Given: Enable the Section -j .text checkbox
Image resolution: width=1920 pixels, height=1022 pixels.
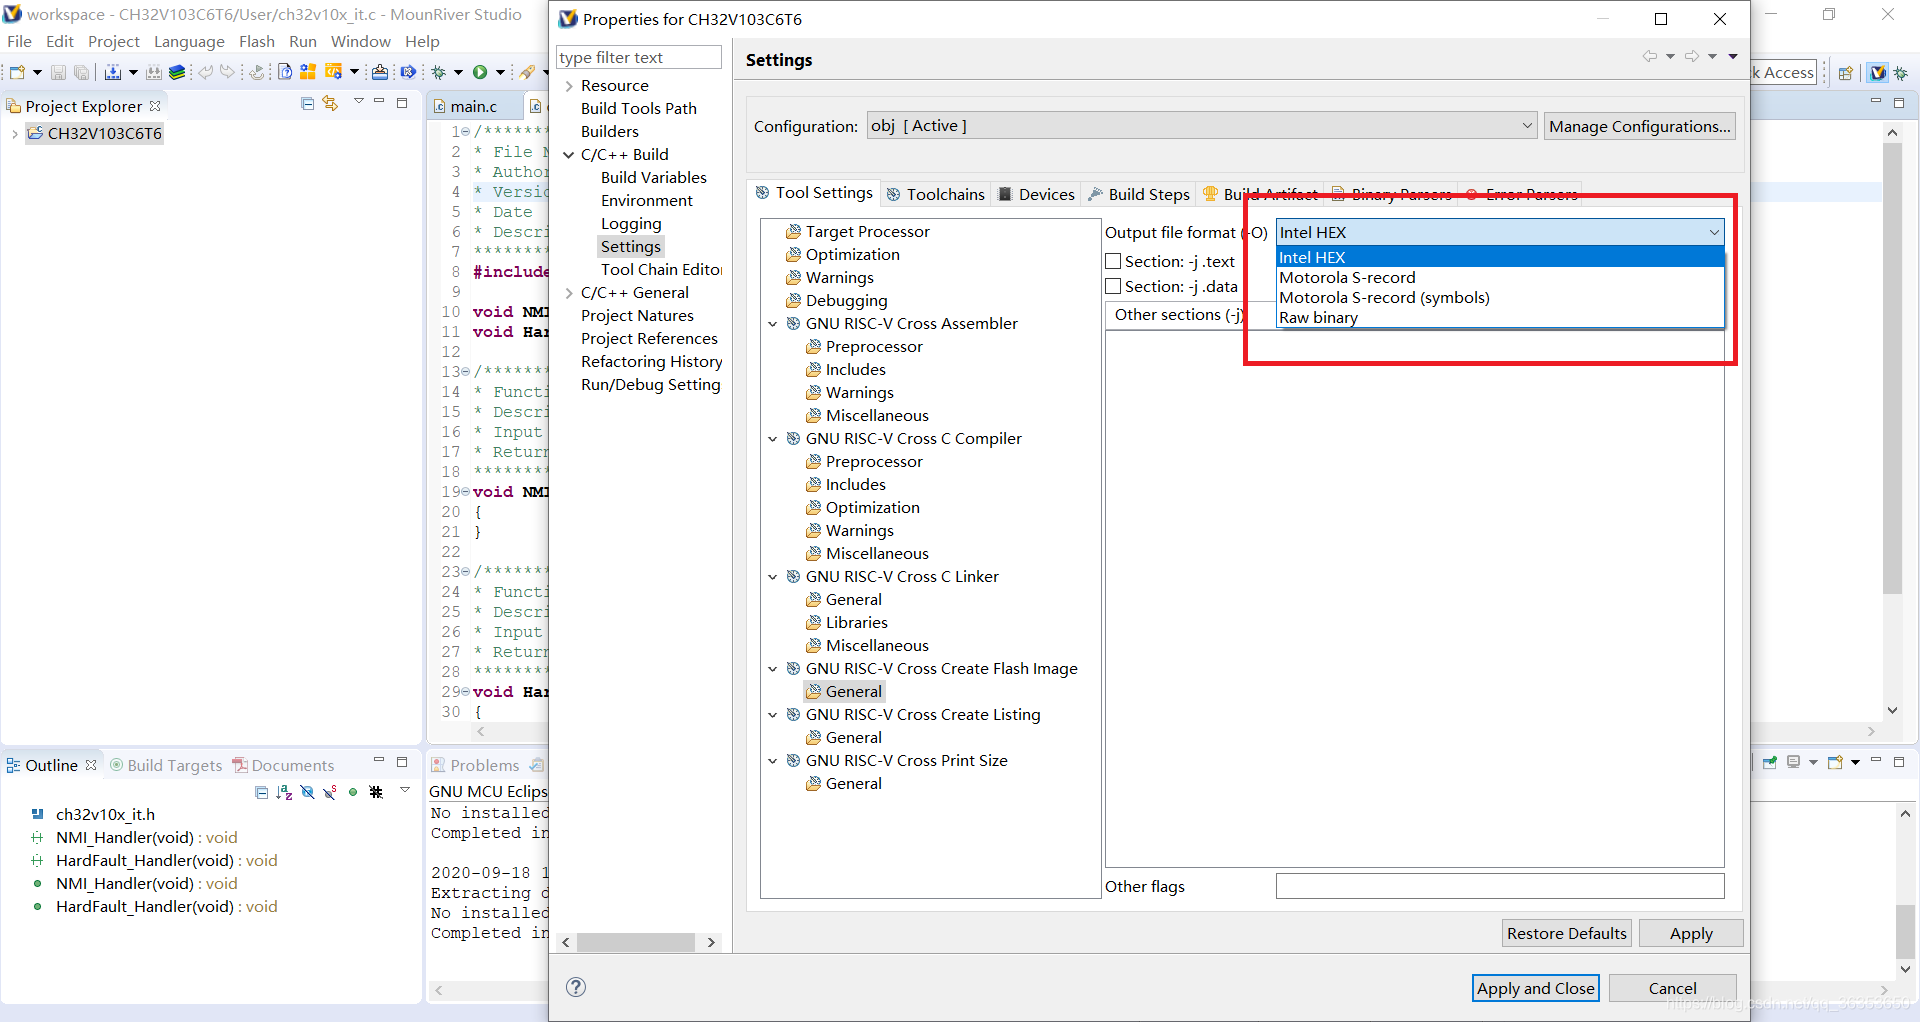Looking at the screenshot, I should [1113, 261].
